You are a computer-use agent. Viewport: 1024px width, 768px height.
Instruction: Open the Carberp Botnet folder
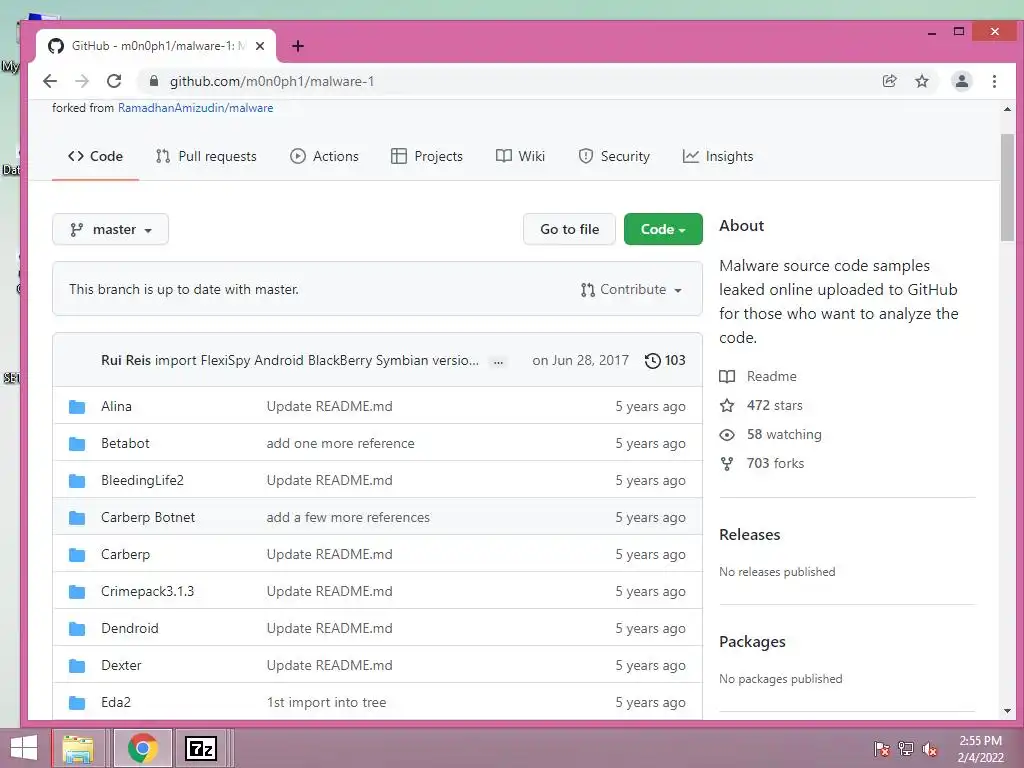148,517
